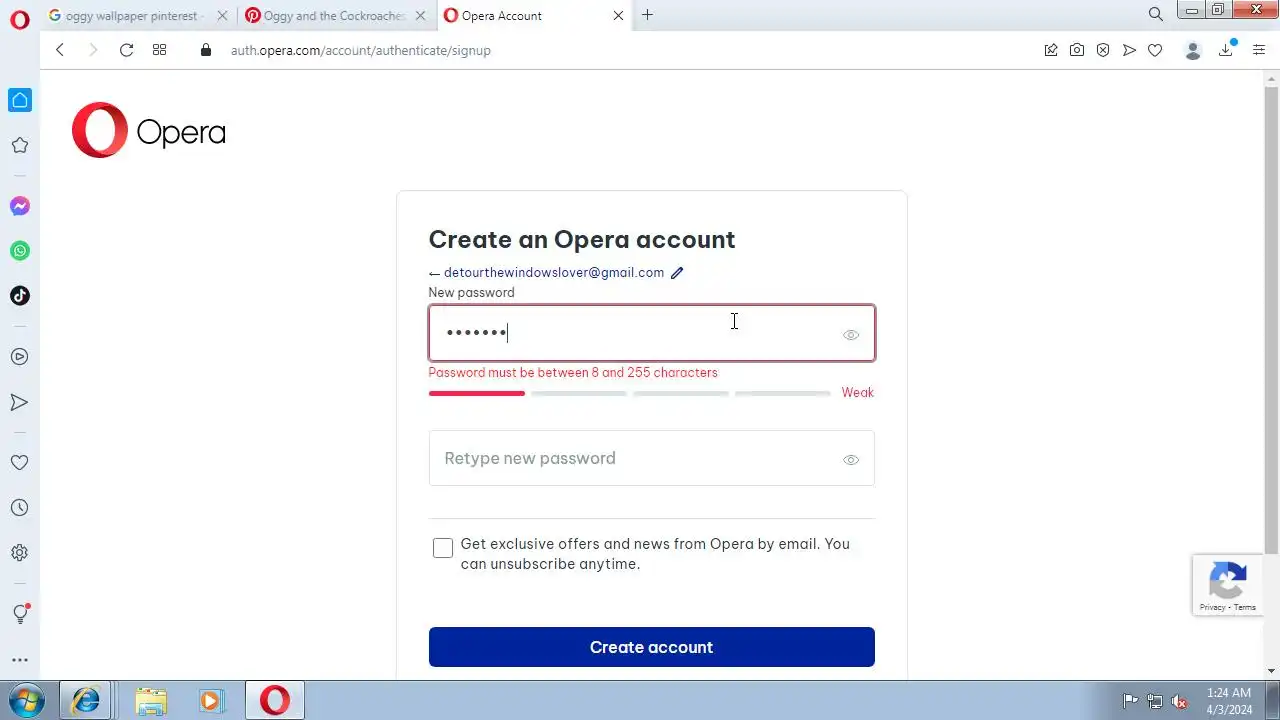This screenshot has height=720, width=1280.
Task: Open My Flow arrow icon in sidebar
Action: (x=19, y=402)
